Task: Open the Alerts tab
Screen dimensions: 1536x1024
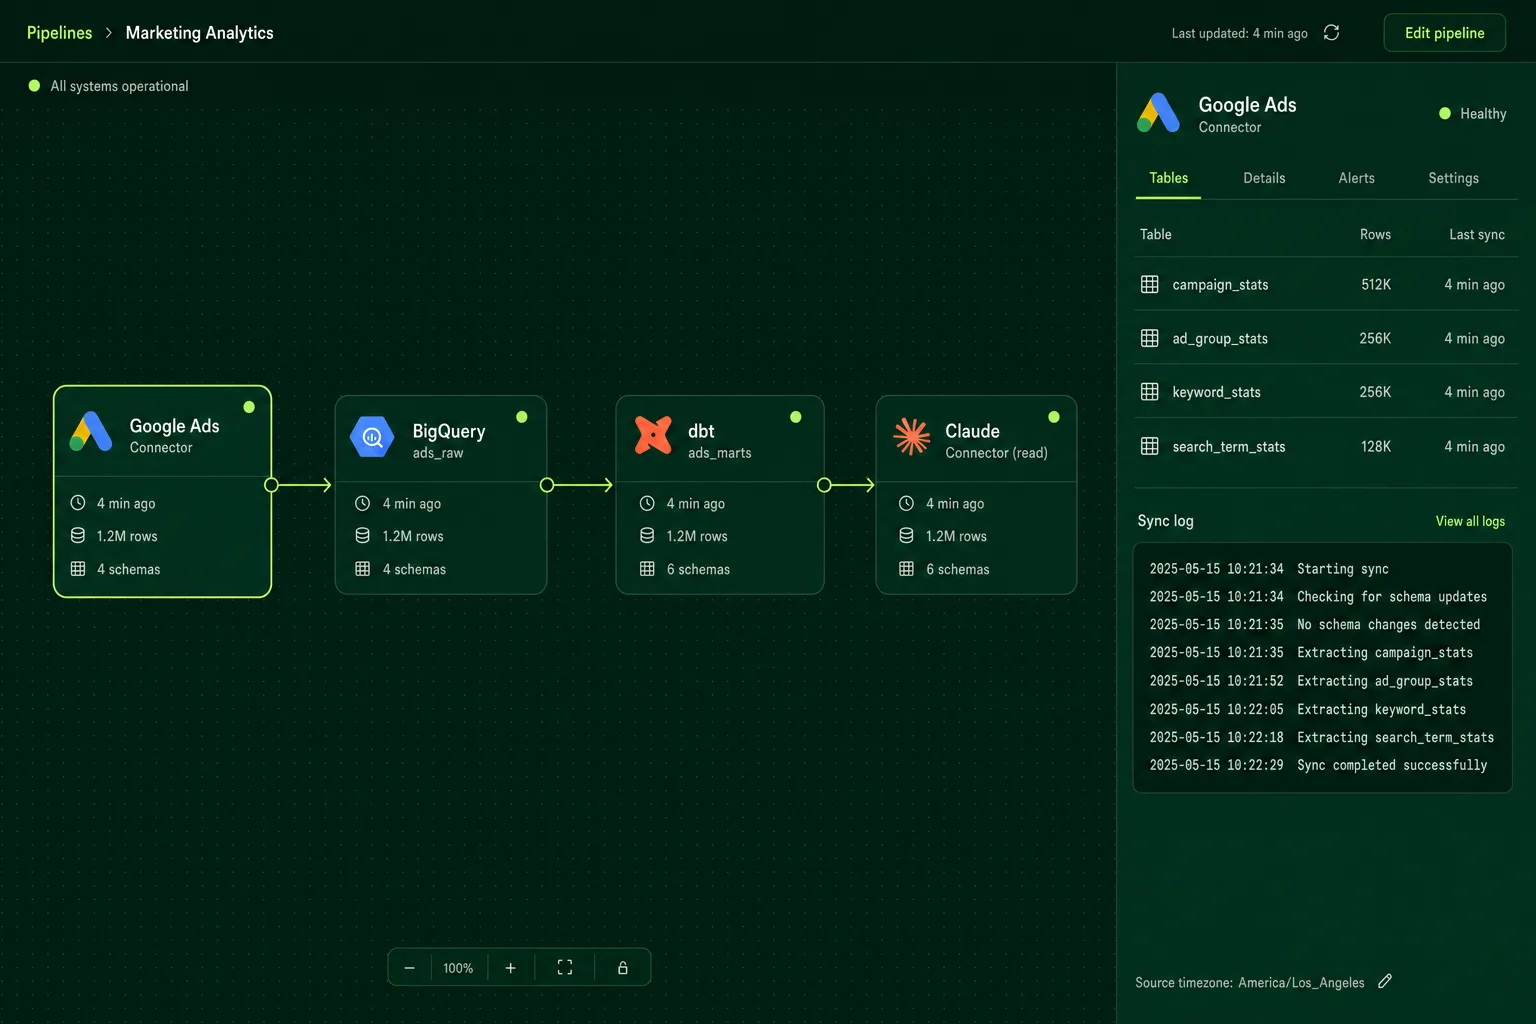Action: coord(1356,178)
